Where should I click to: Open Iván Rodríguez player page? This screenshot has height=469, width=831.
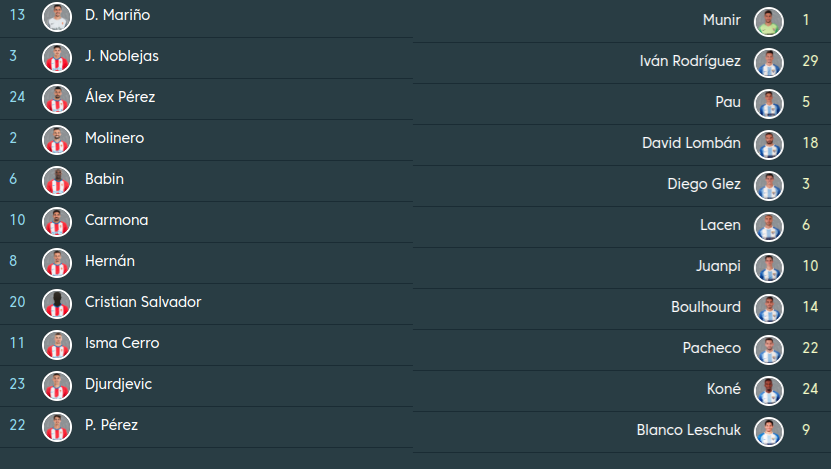(x=690, y=61)
